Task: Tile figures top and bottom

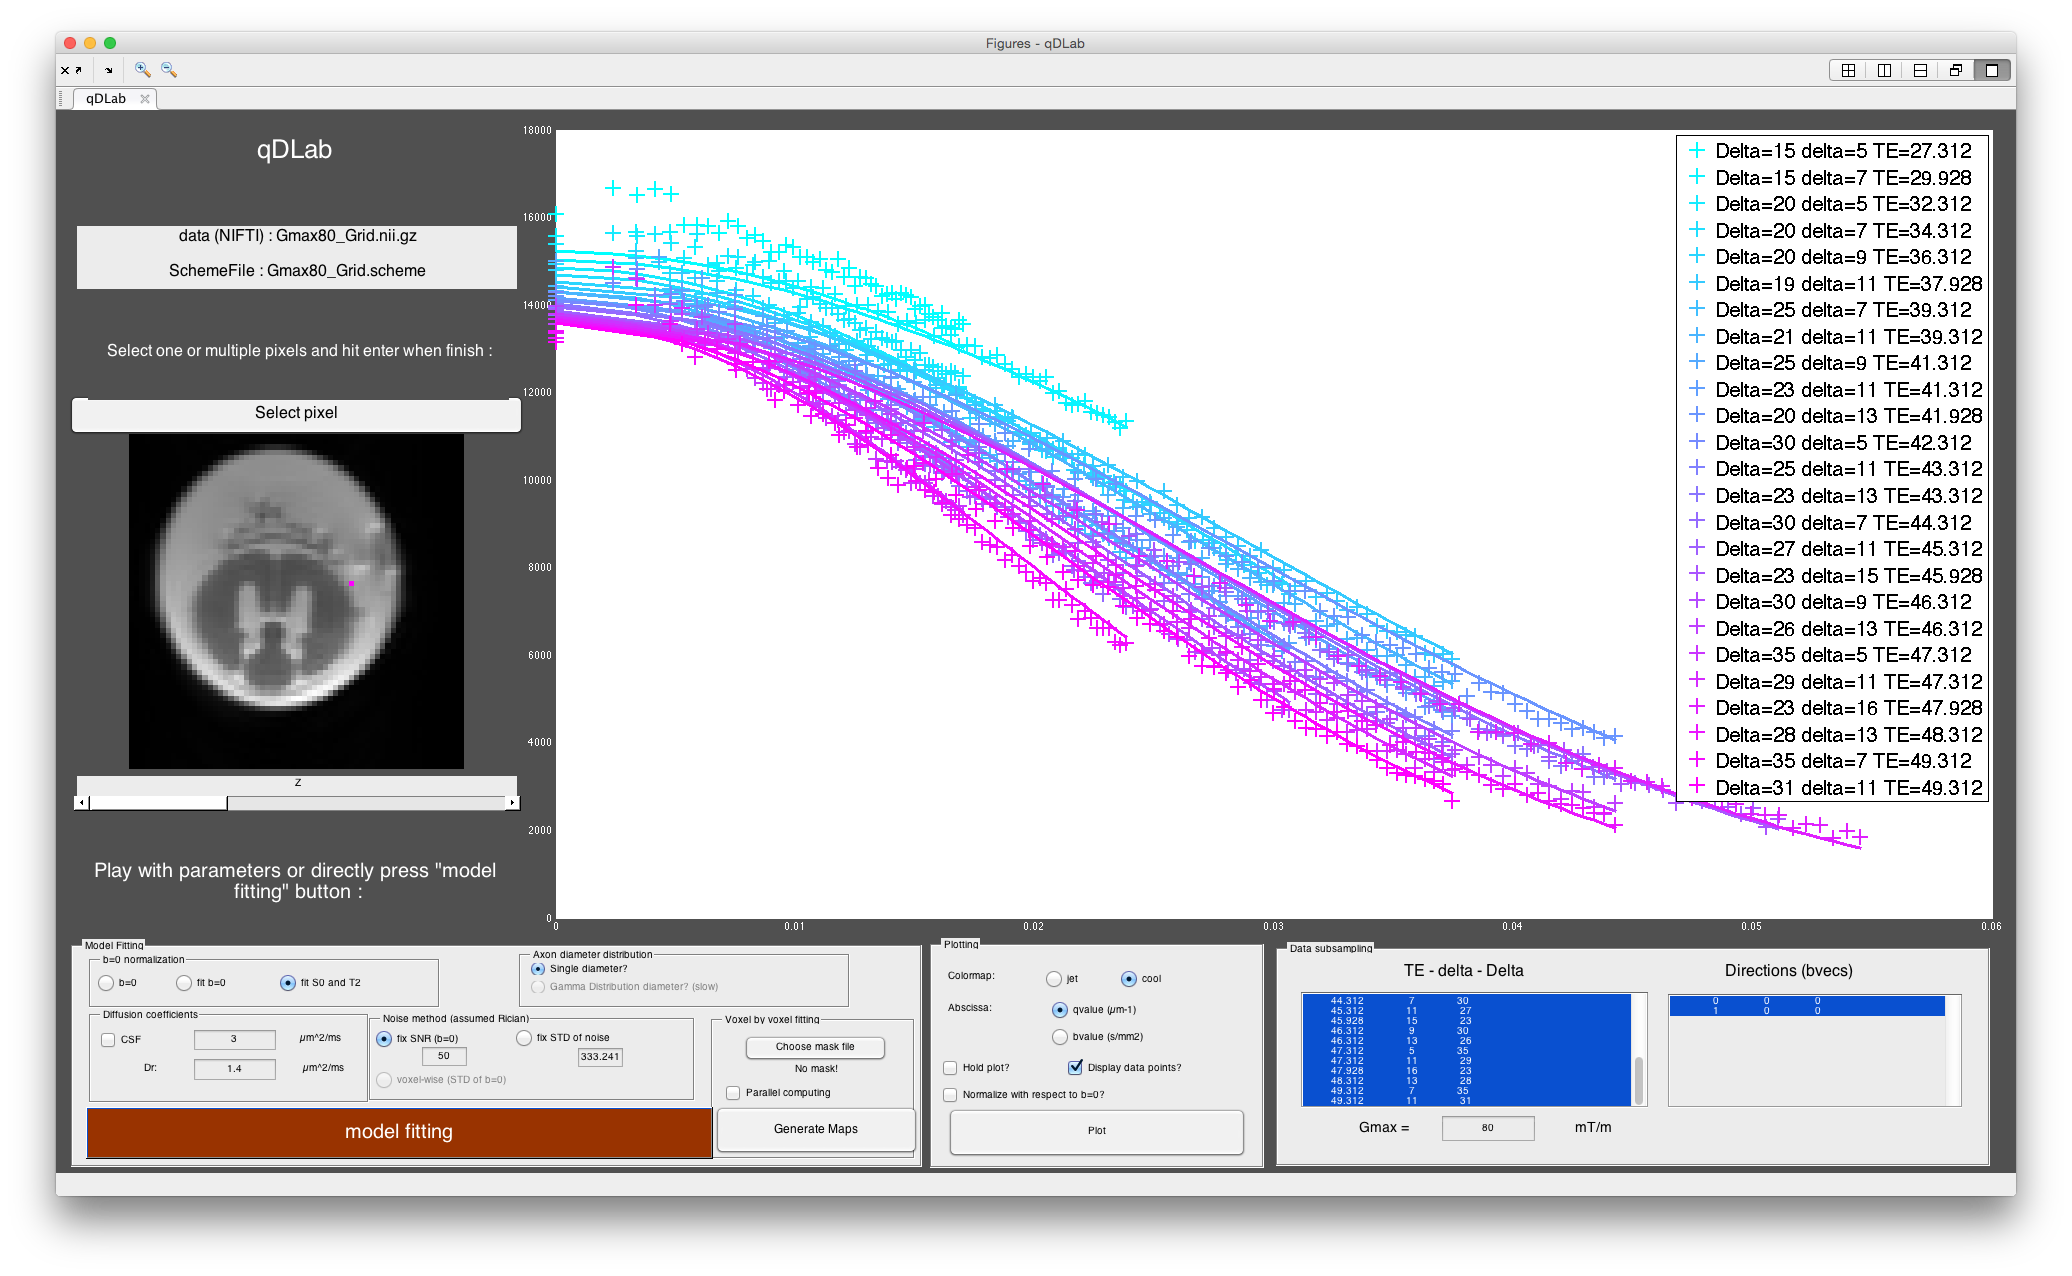Action: pyautogui.click(x=1920, y=70)
